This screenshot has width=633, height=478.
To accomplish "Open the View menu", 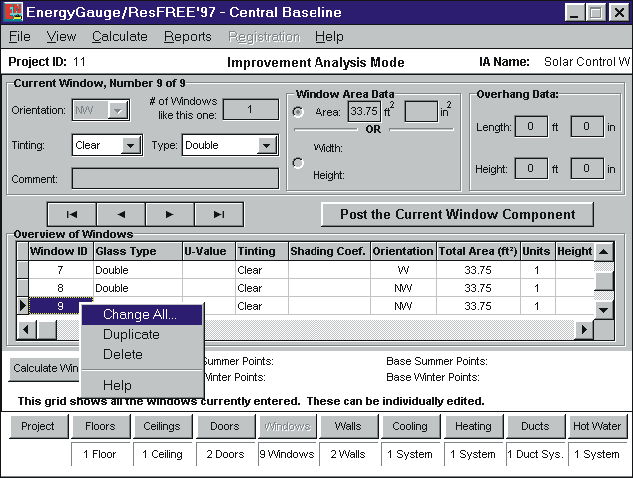I will pos(61,37).
